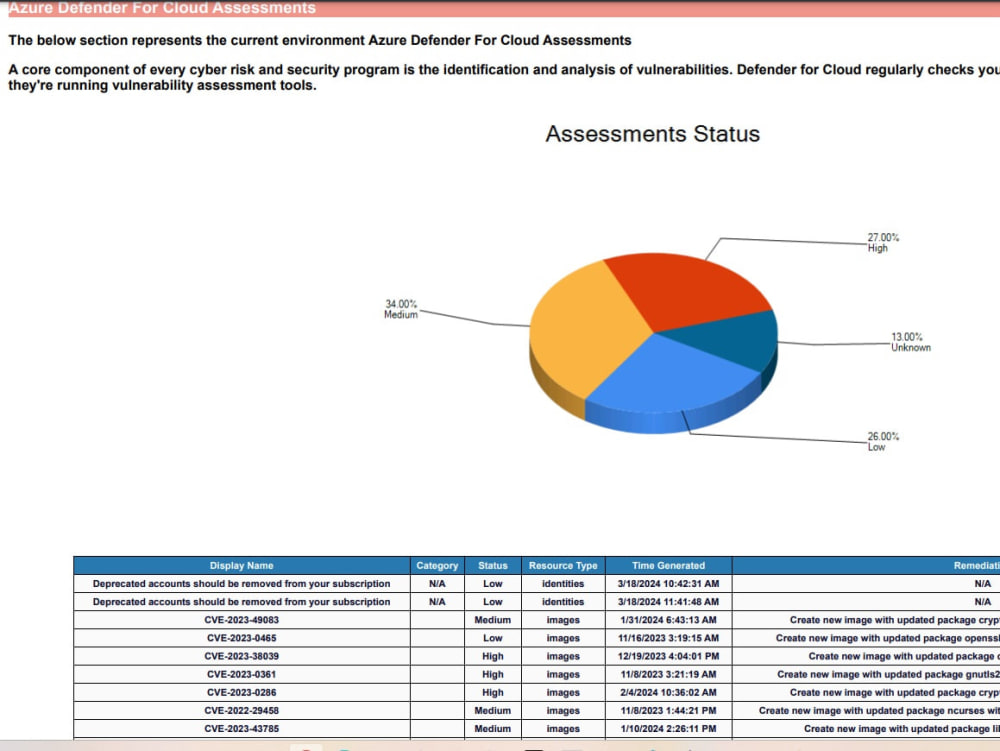The width and height of the screenshot is (1000, 751).
Task: Click the Medium status in the CVE-2023-49083 row
Action: [492, 620]
